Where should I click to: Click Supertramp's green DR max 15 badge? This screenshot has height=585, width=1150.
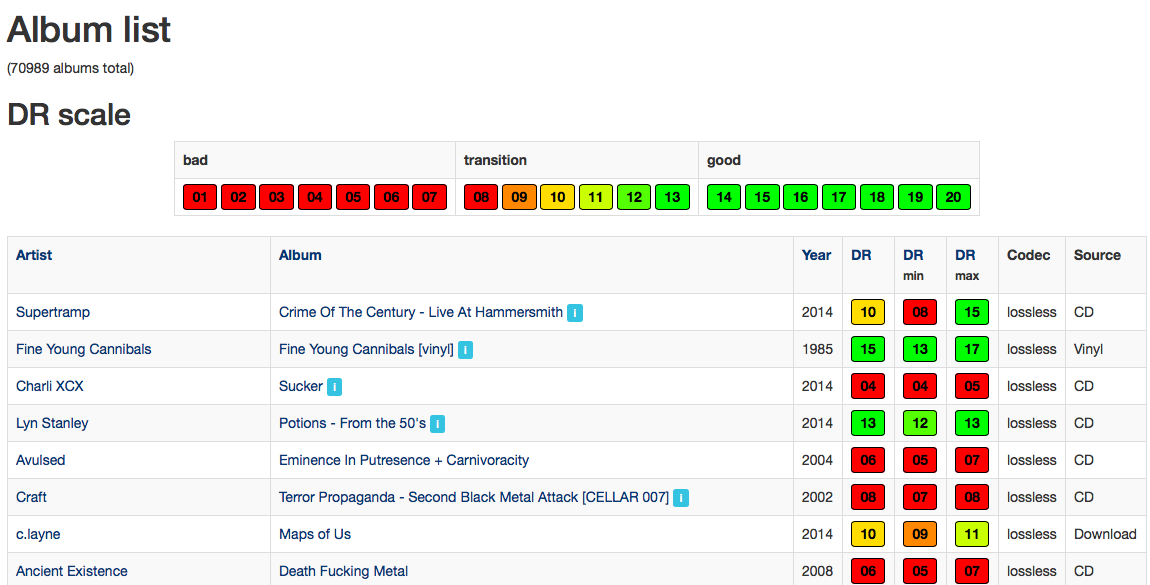coord(972,312)
